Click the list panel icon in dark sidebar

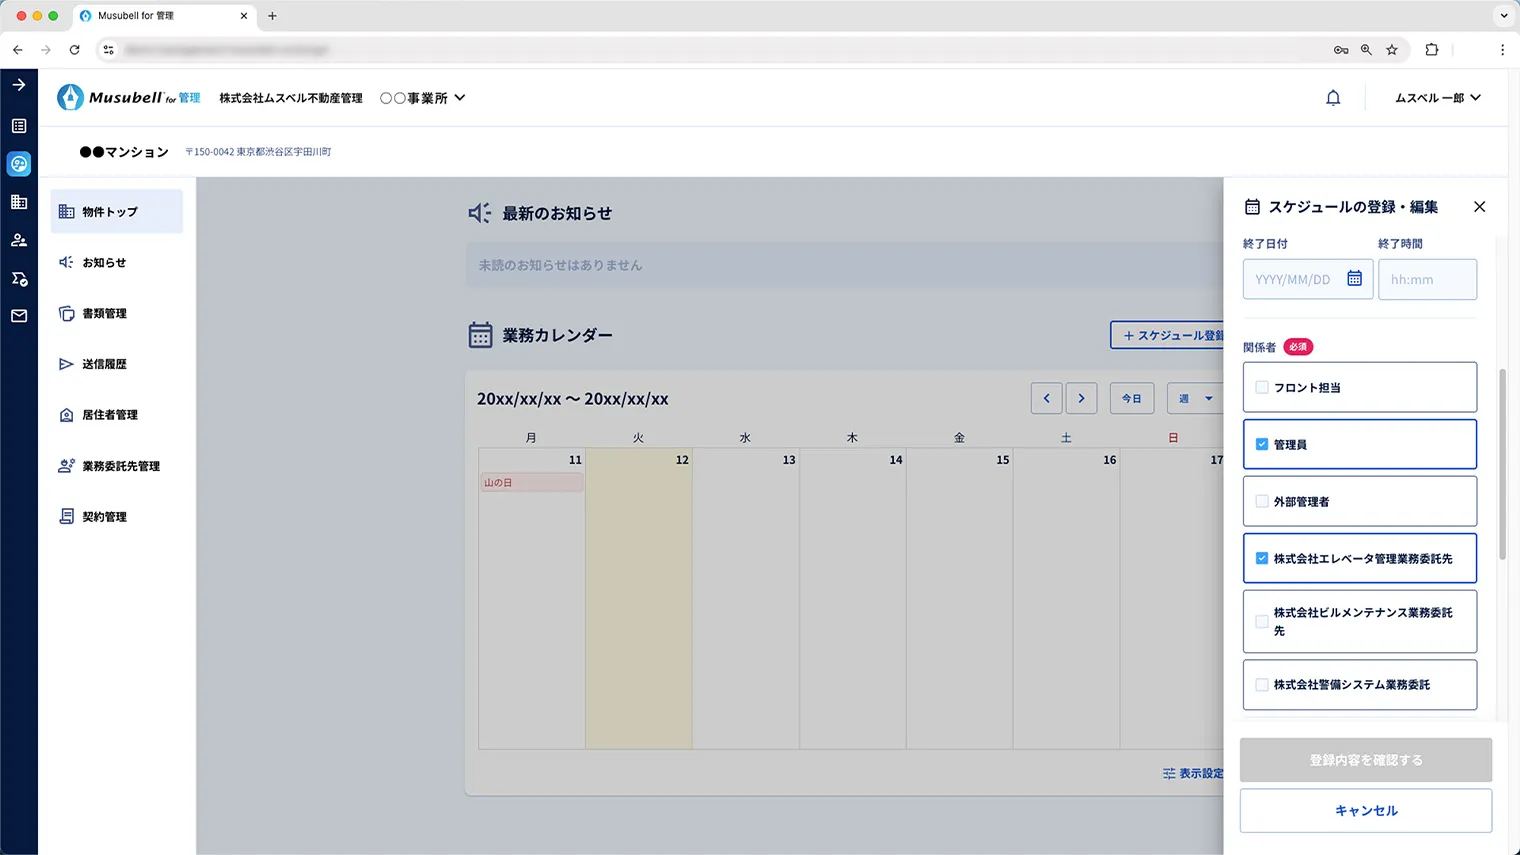[18, 125]
